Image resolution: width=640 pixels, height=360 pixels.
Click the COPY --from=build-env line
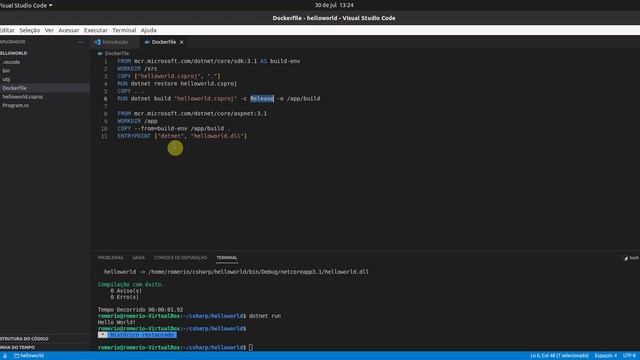pos(173,129)
